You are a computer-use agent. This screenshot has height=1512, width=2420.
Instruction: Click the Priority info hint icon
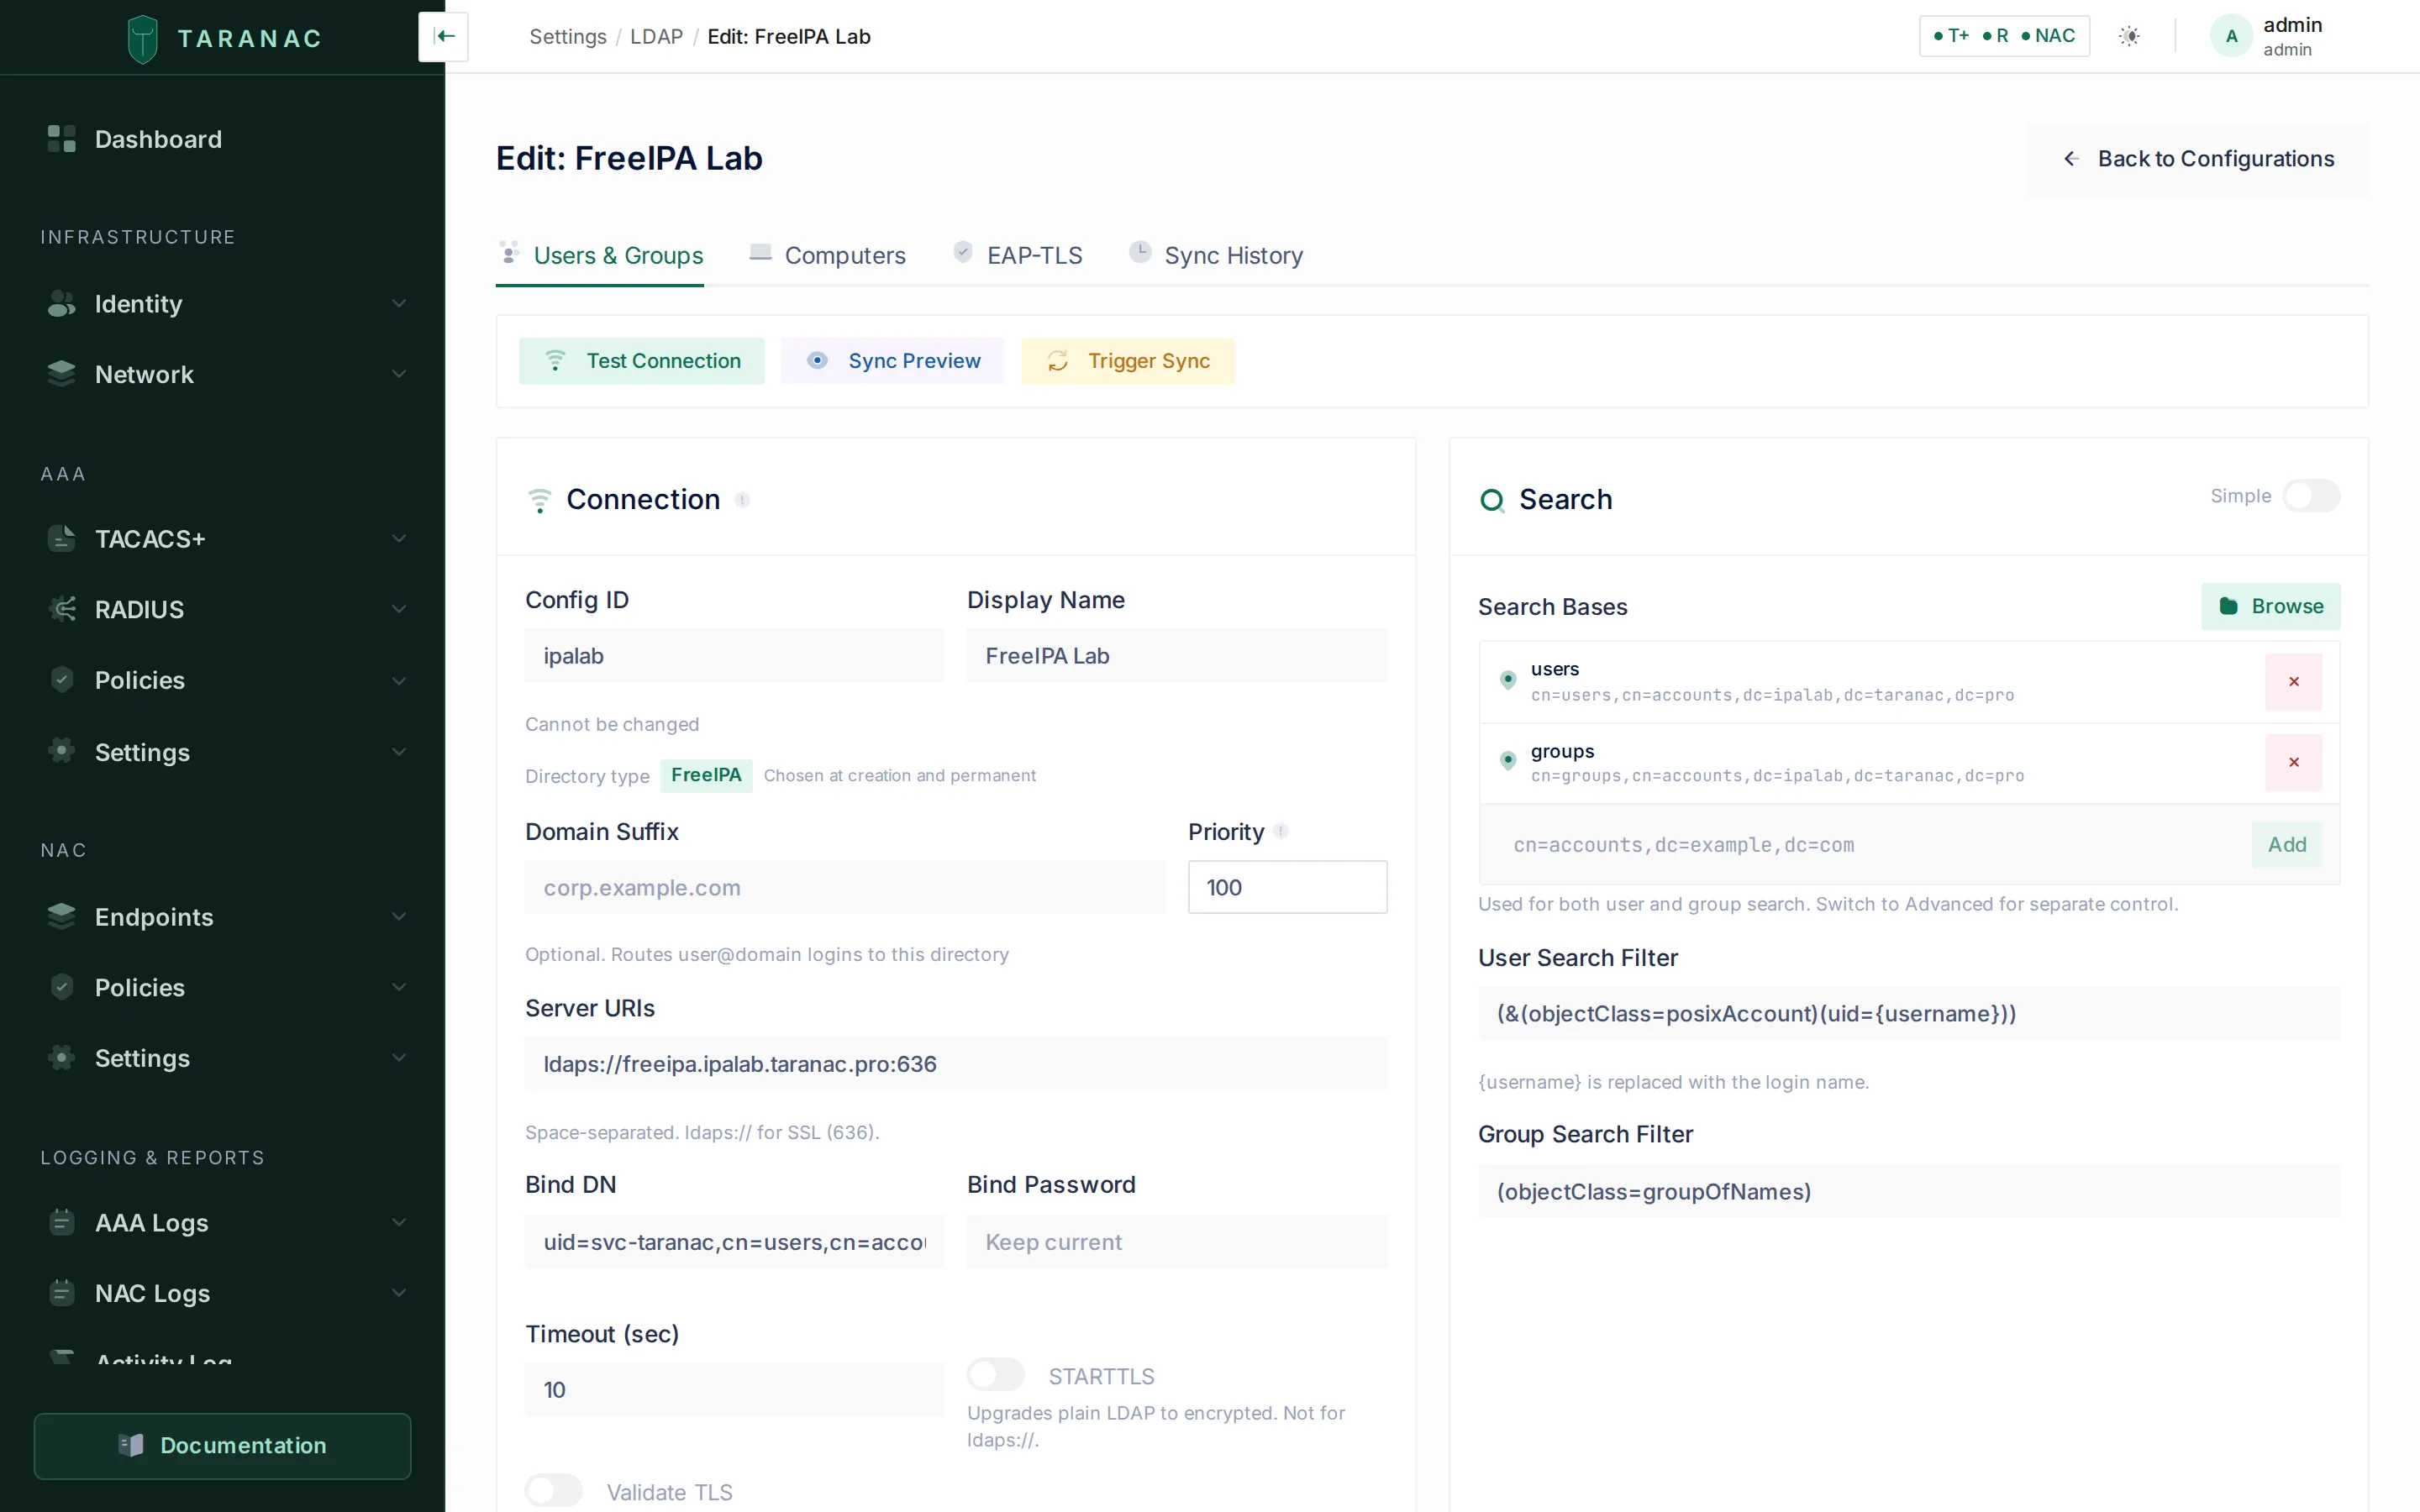[1281, 831]
